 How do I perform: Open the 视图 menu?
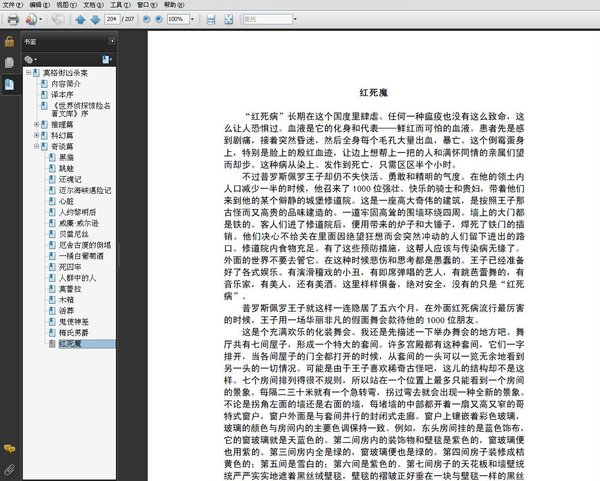[x=66, y=5]
